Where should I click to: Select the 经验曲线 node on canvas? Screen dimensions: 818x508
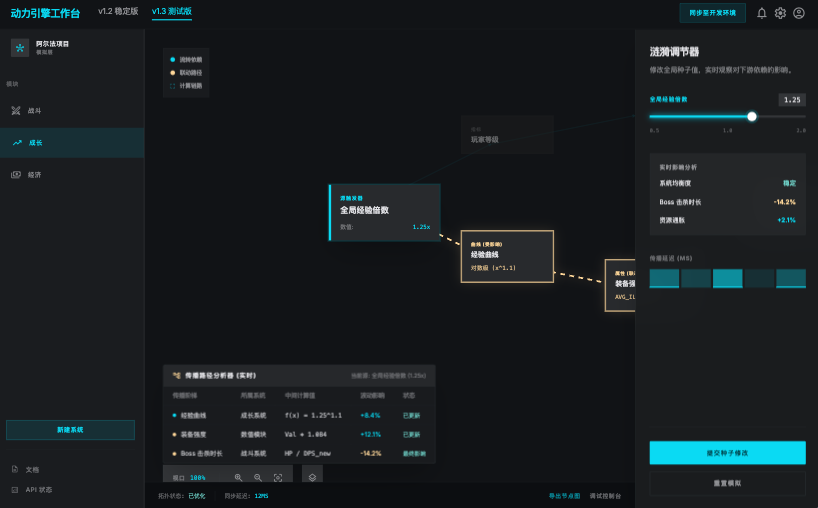click(x=506, y=256)
